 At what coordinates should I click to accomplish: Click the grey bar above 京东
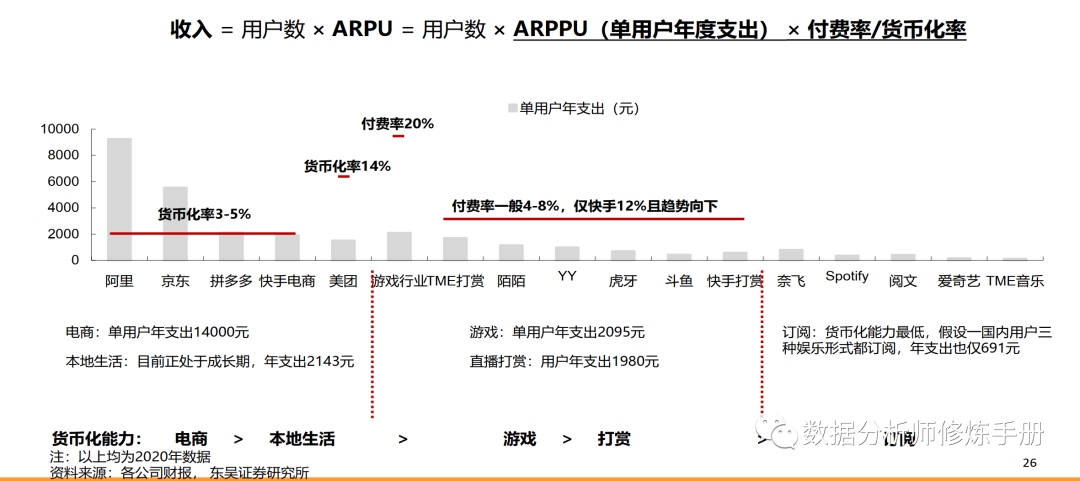175,223
